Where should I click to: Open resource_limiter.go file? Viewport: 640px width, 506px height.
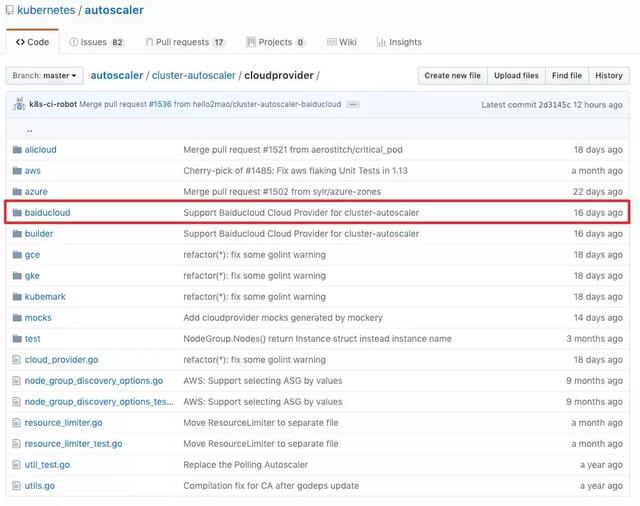63,423
